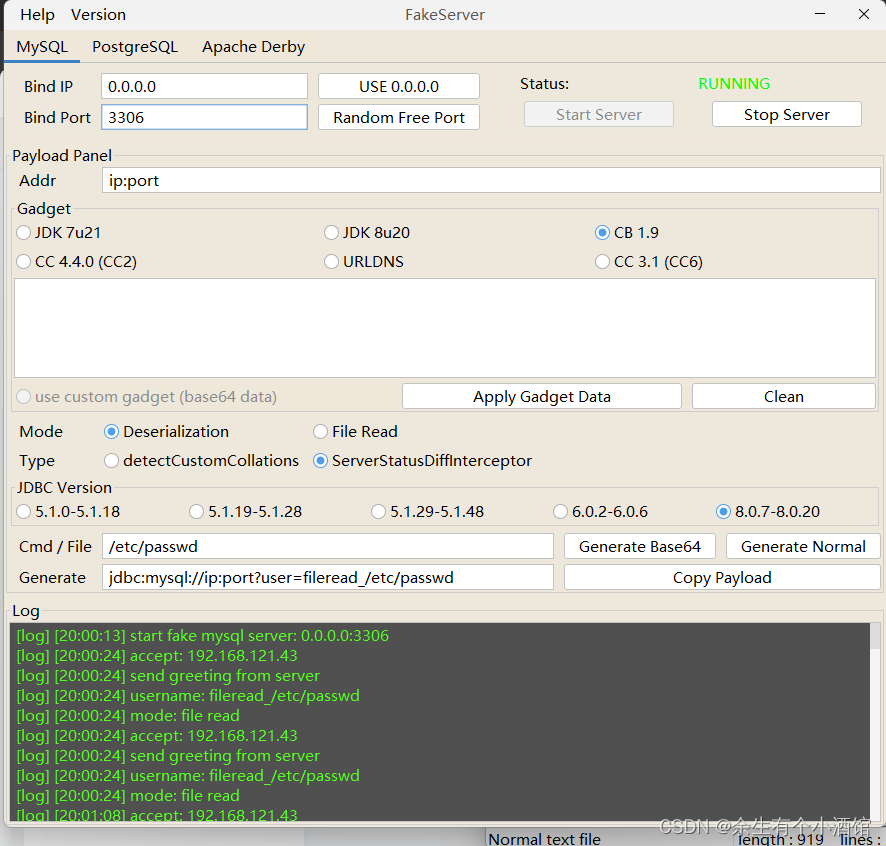Select ServerStatusDiffInterceptor type
The height and width of the screenshot is (846, 886).
coord(423,461)
